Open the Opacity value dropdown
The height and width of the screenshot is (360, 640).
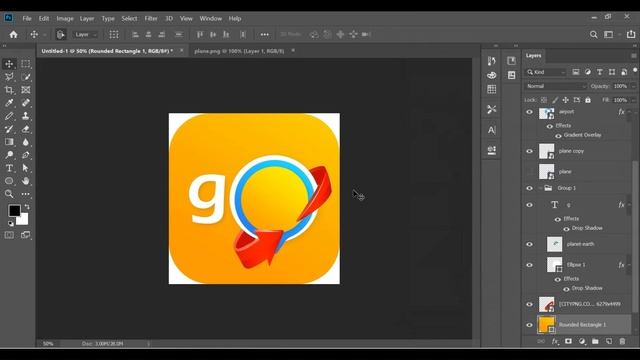pyautogui.click(x=633, y=86)
